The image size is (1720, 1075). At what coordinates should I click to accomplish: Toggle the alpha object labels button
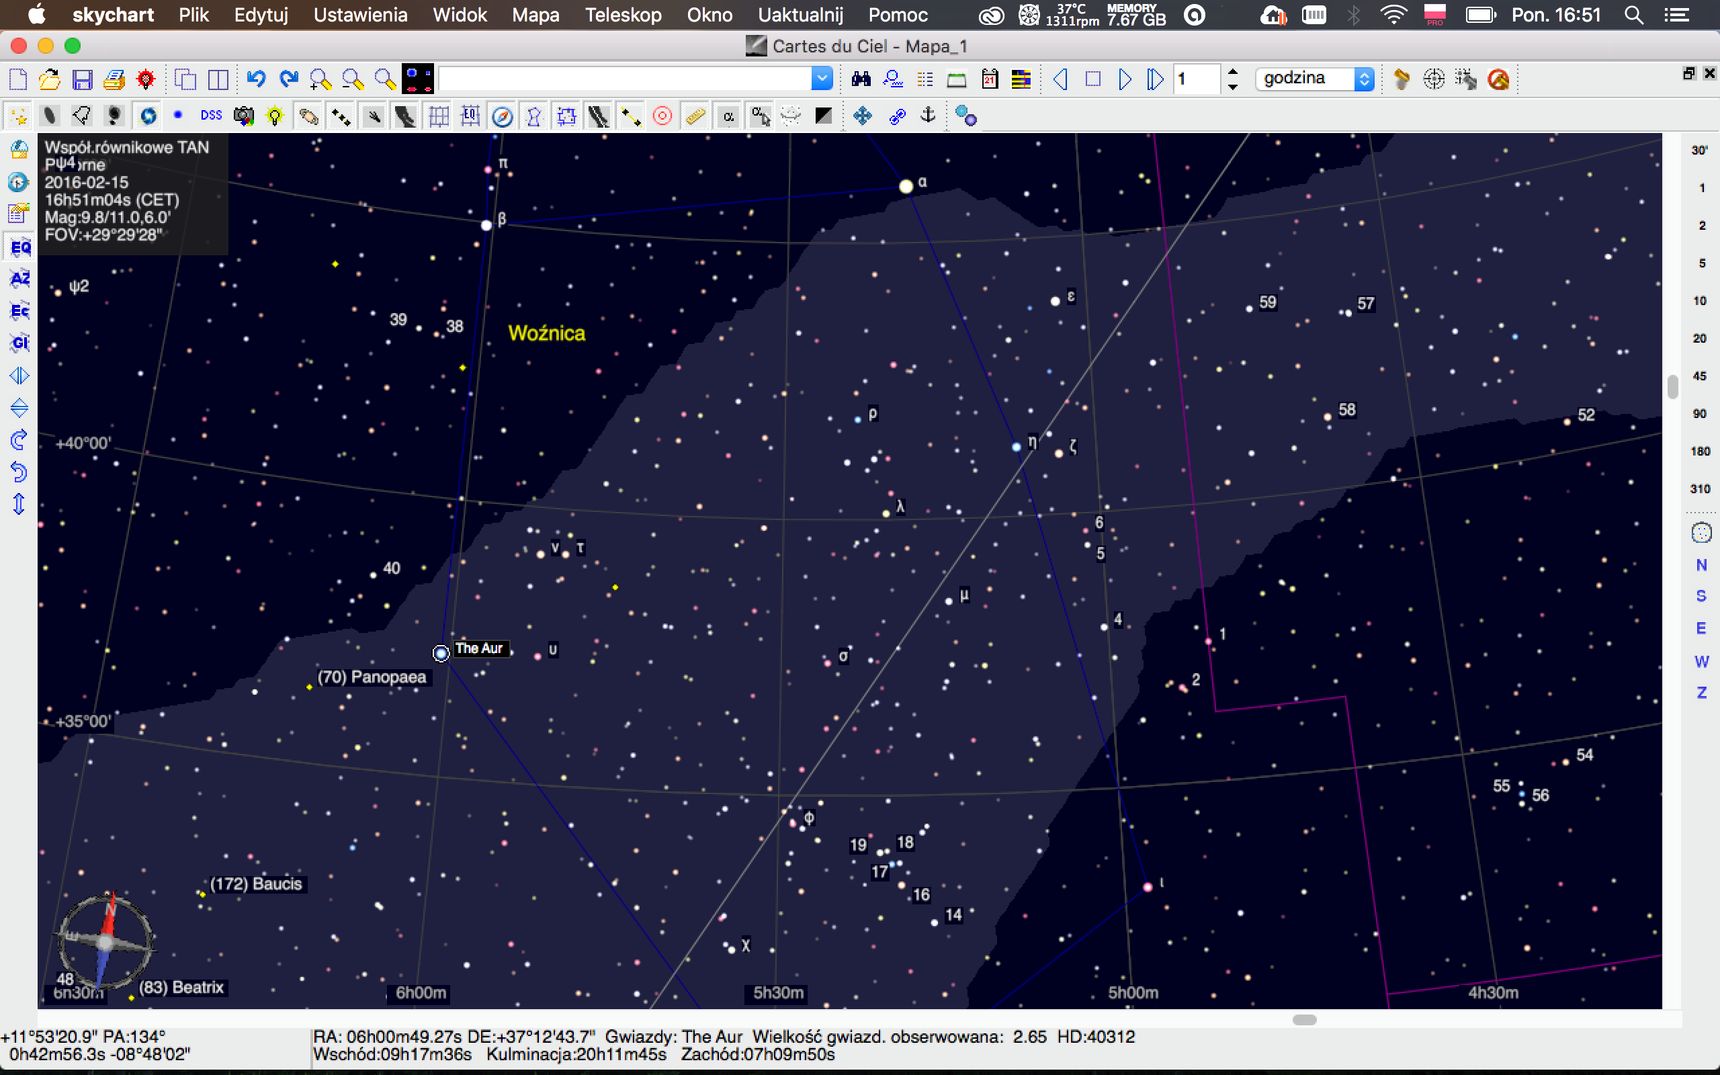728,117
